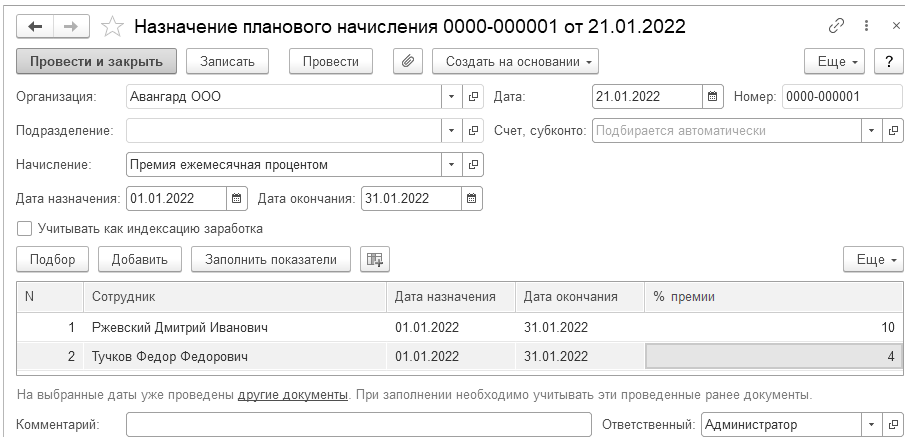This screenshot has width=905, height=437.
Task: Add document to favorites star
Action: point(113,25)
